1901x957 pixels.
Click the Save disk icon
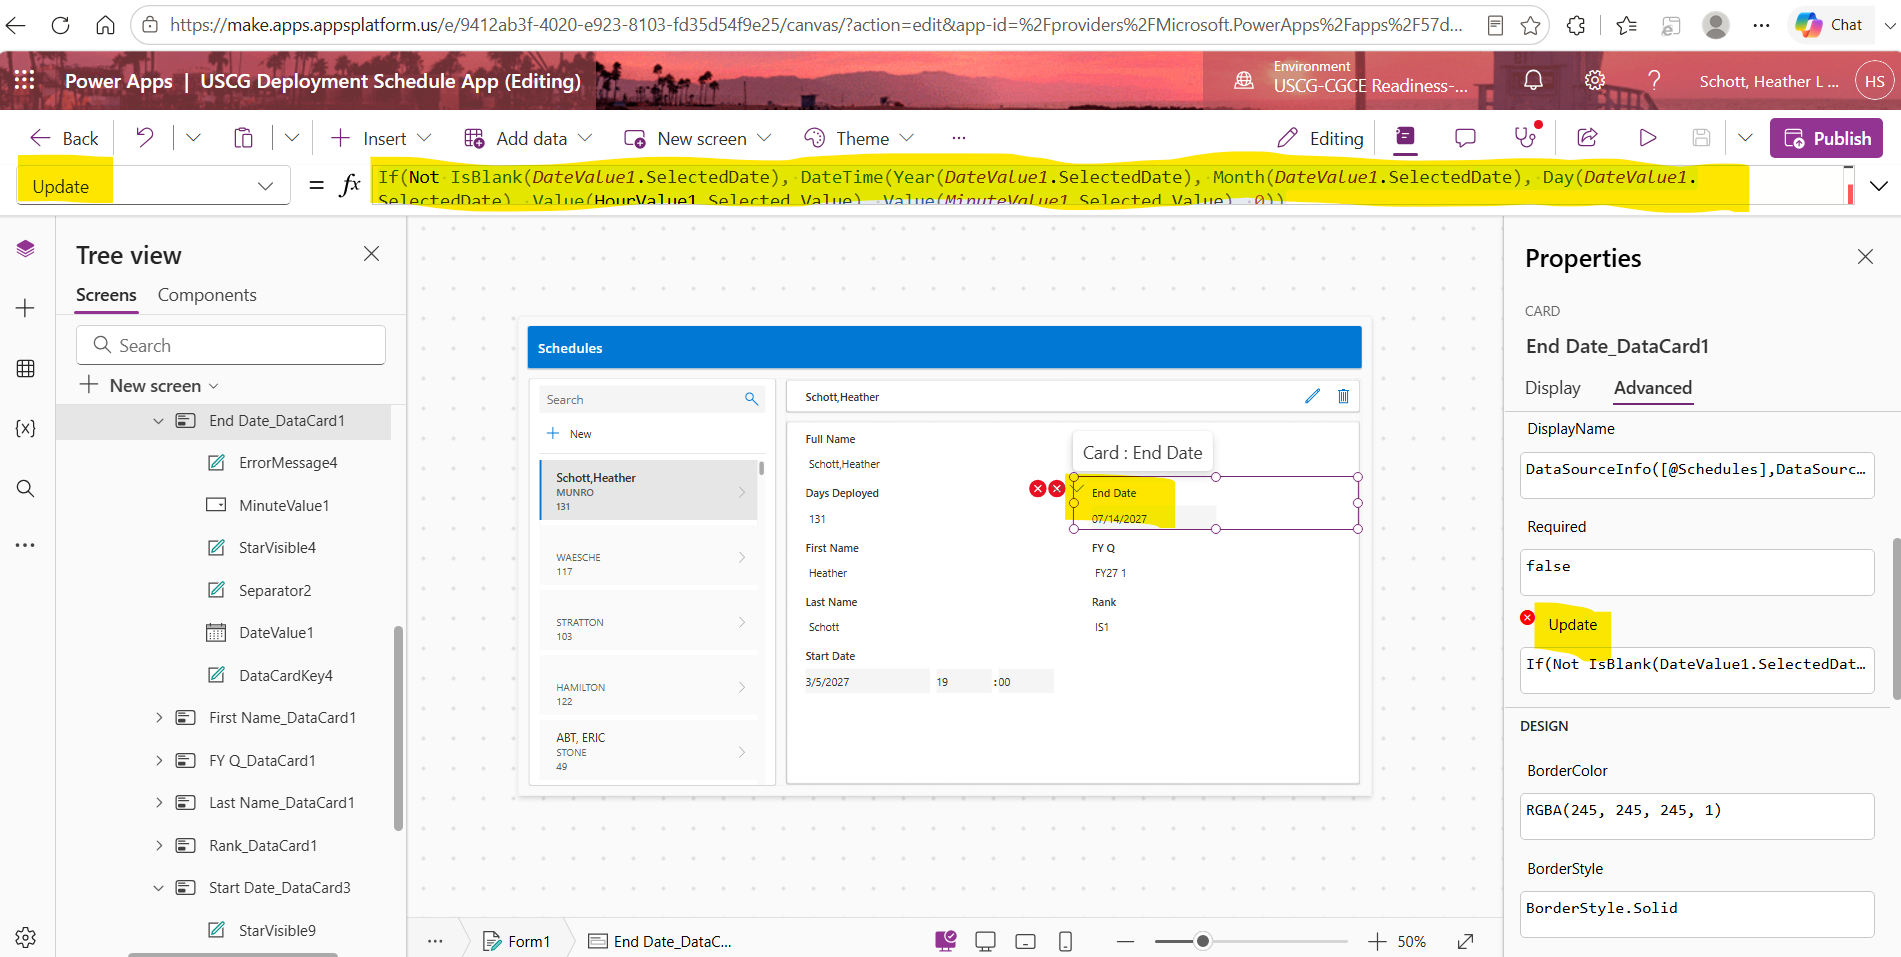[1701, 138]
